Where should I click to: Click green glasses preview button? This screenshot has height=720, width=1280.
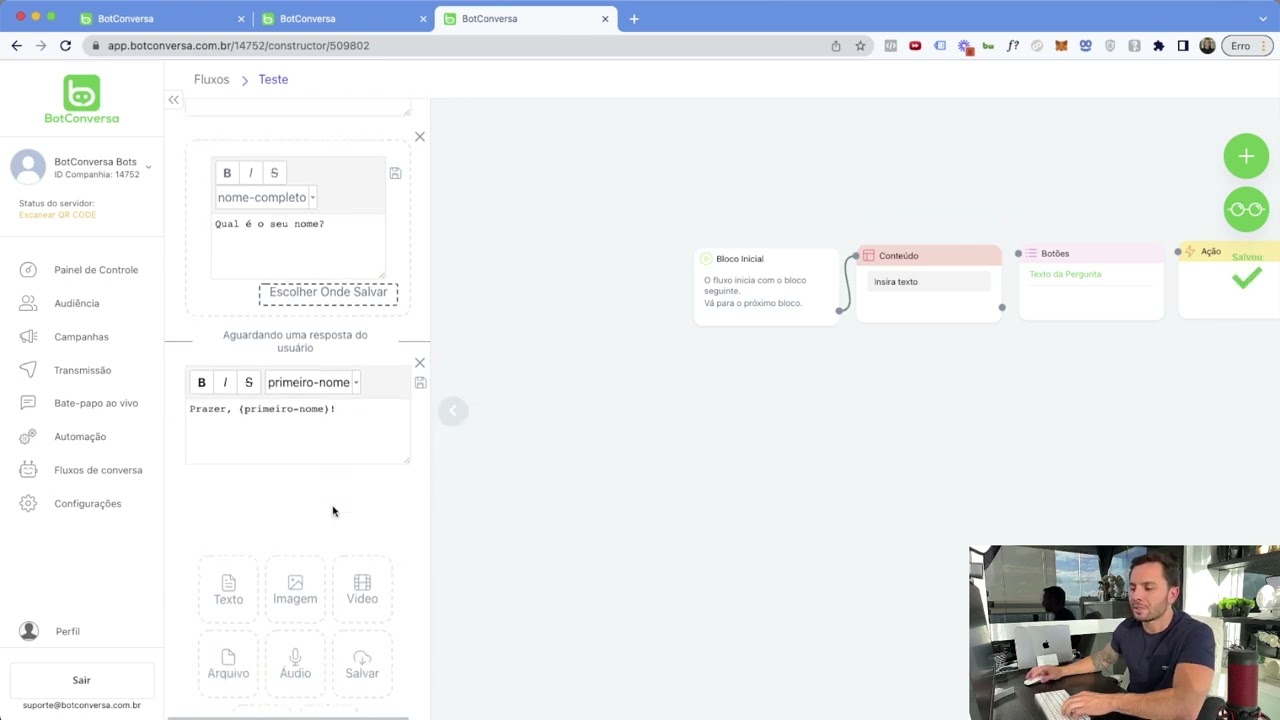(x=1246, y=209)
